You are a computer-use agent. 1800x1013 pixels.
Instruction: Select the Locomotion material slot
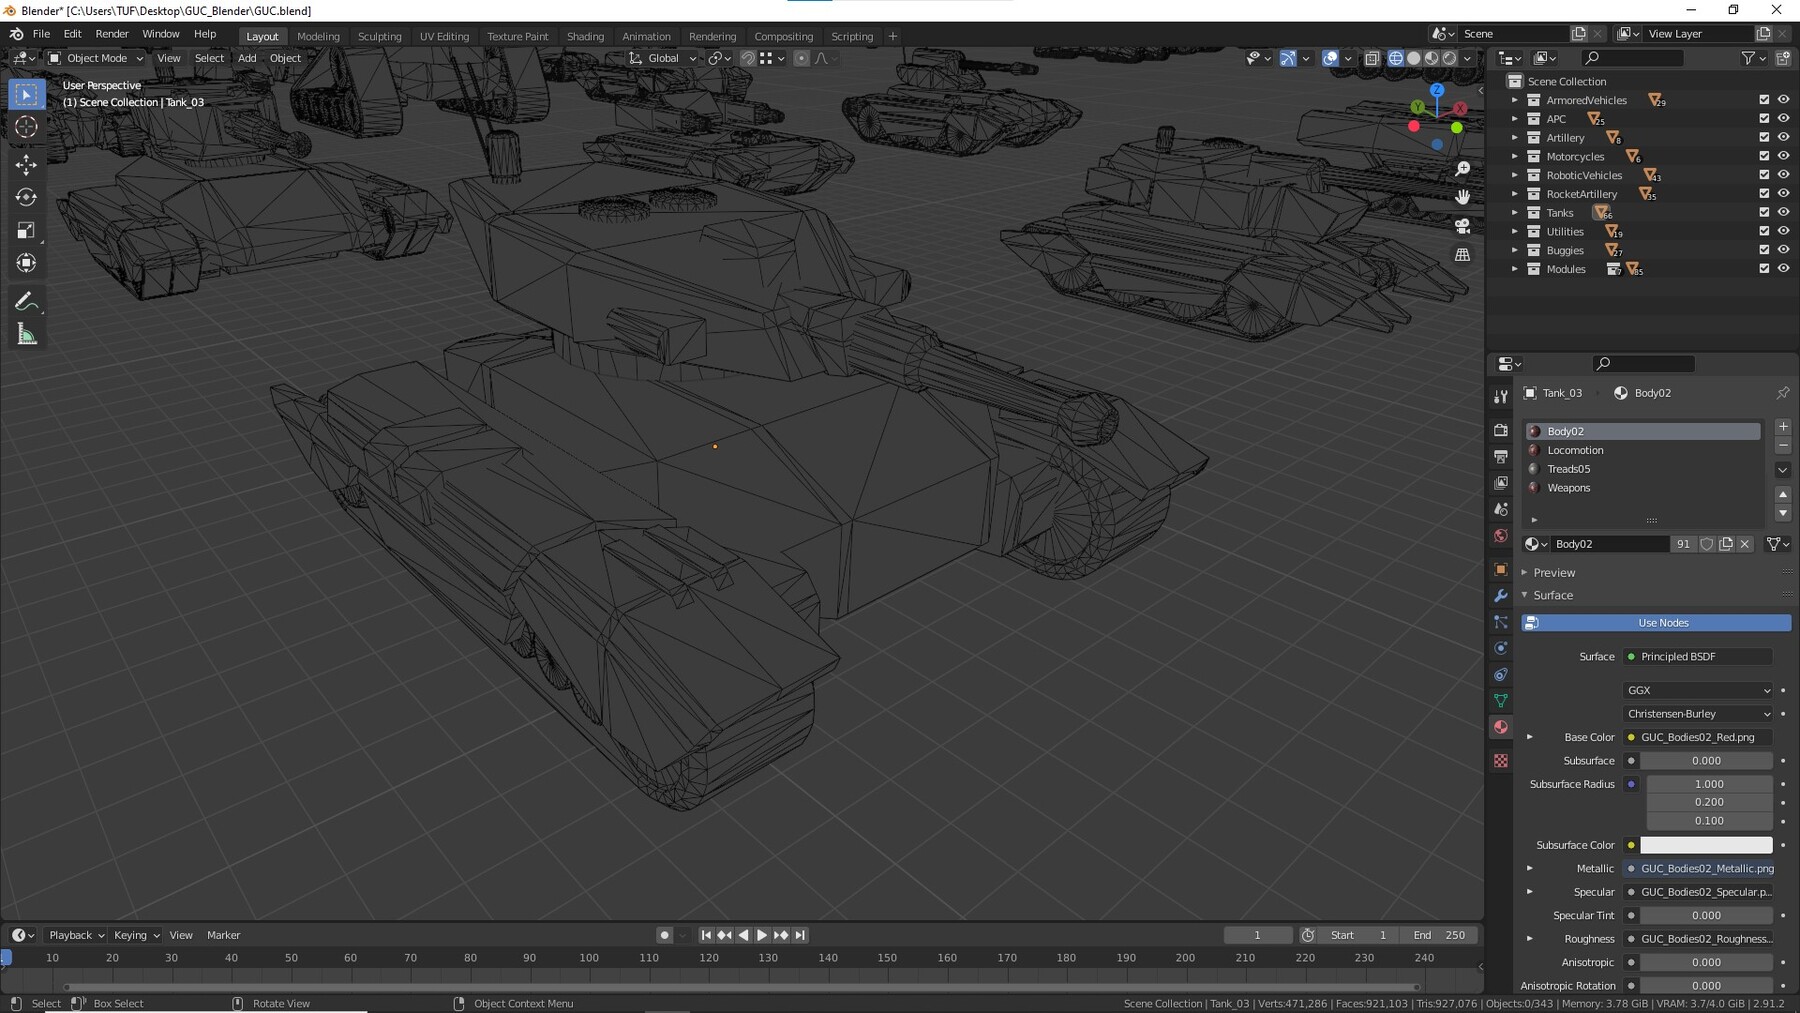coord(1575,450)
